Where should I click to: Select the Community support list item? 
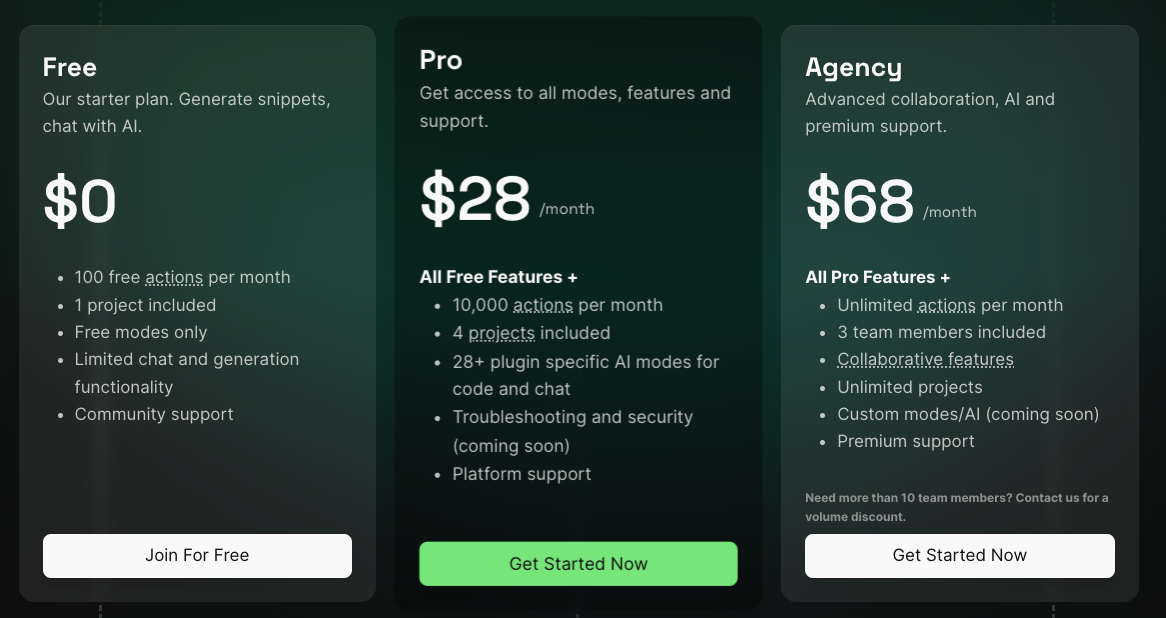click(x=154, y=413)
